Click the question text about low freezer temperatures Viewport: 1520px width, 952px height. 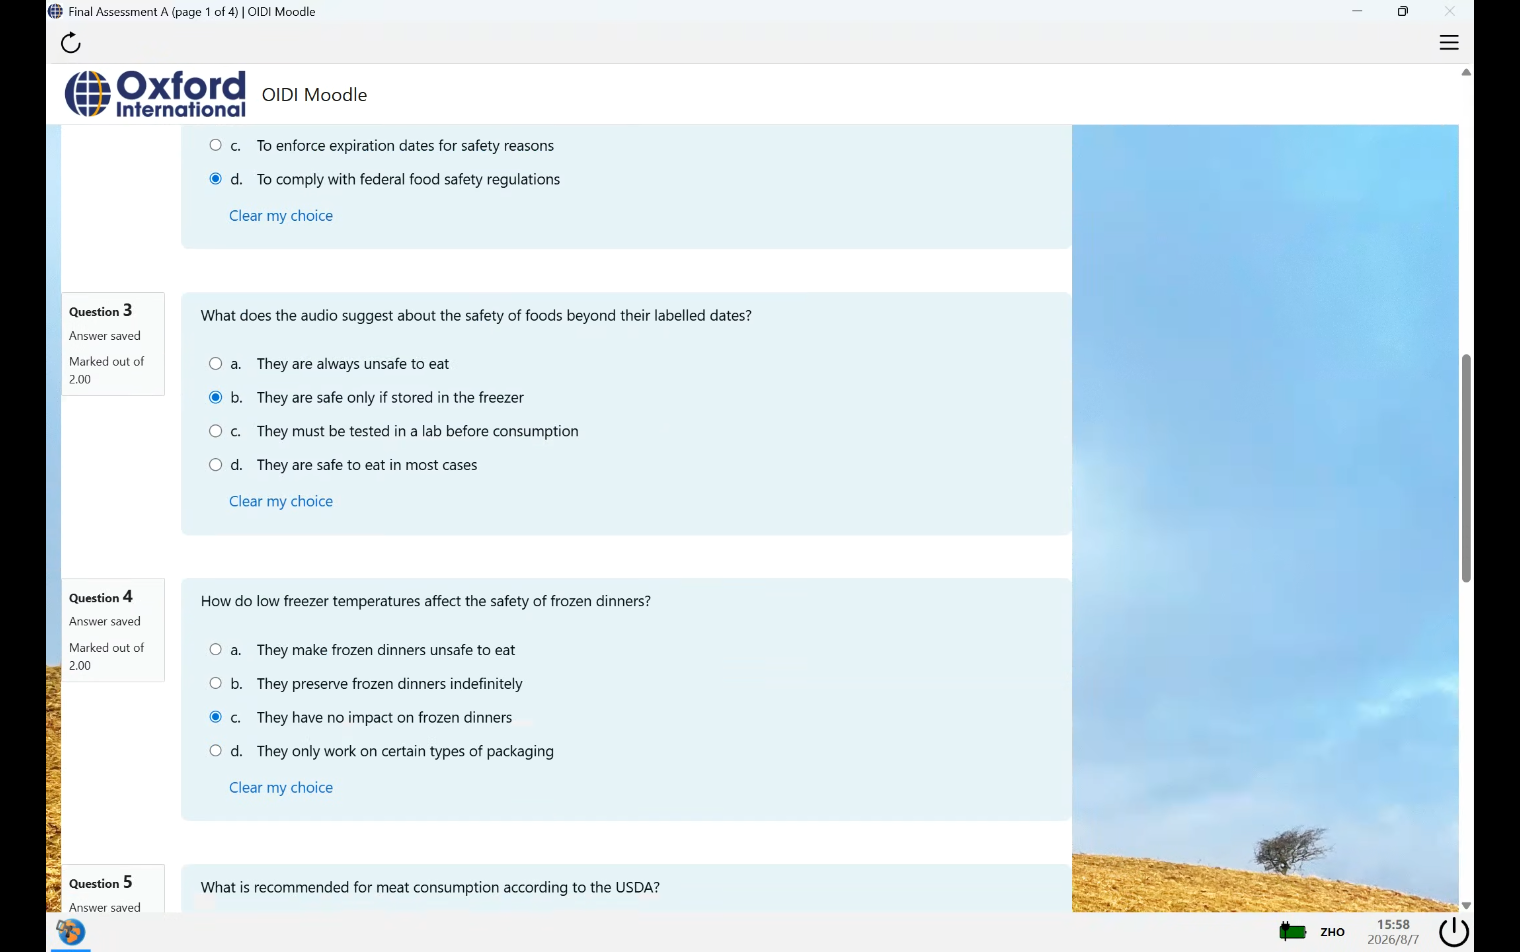click(426, 602)
